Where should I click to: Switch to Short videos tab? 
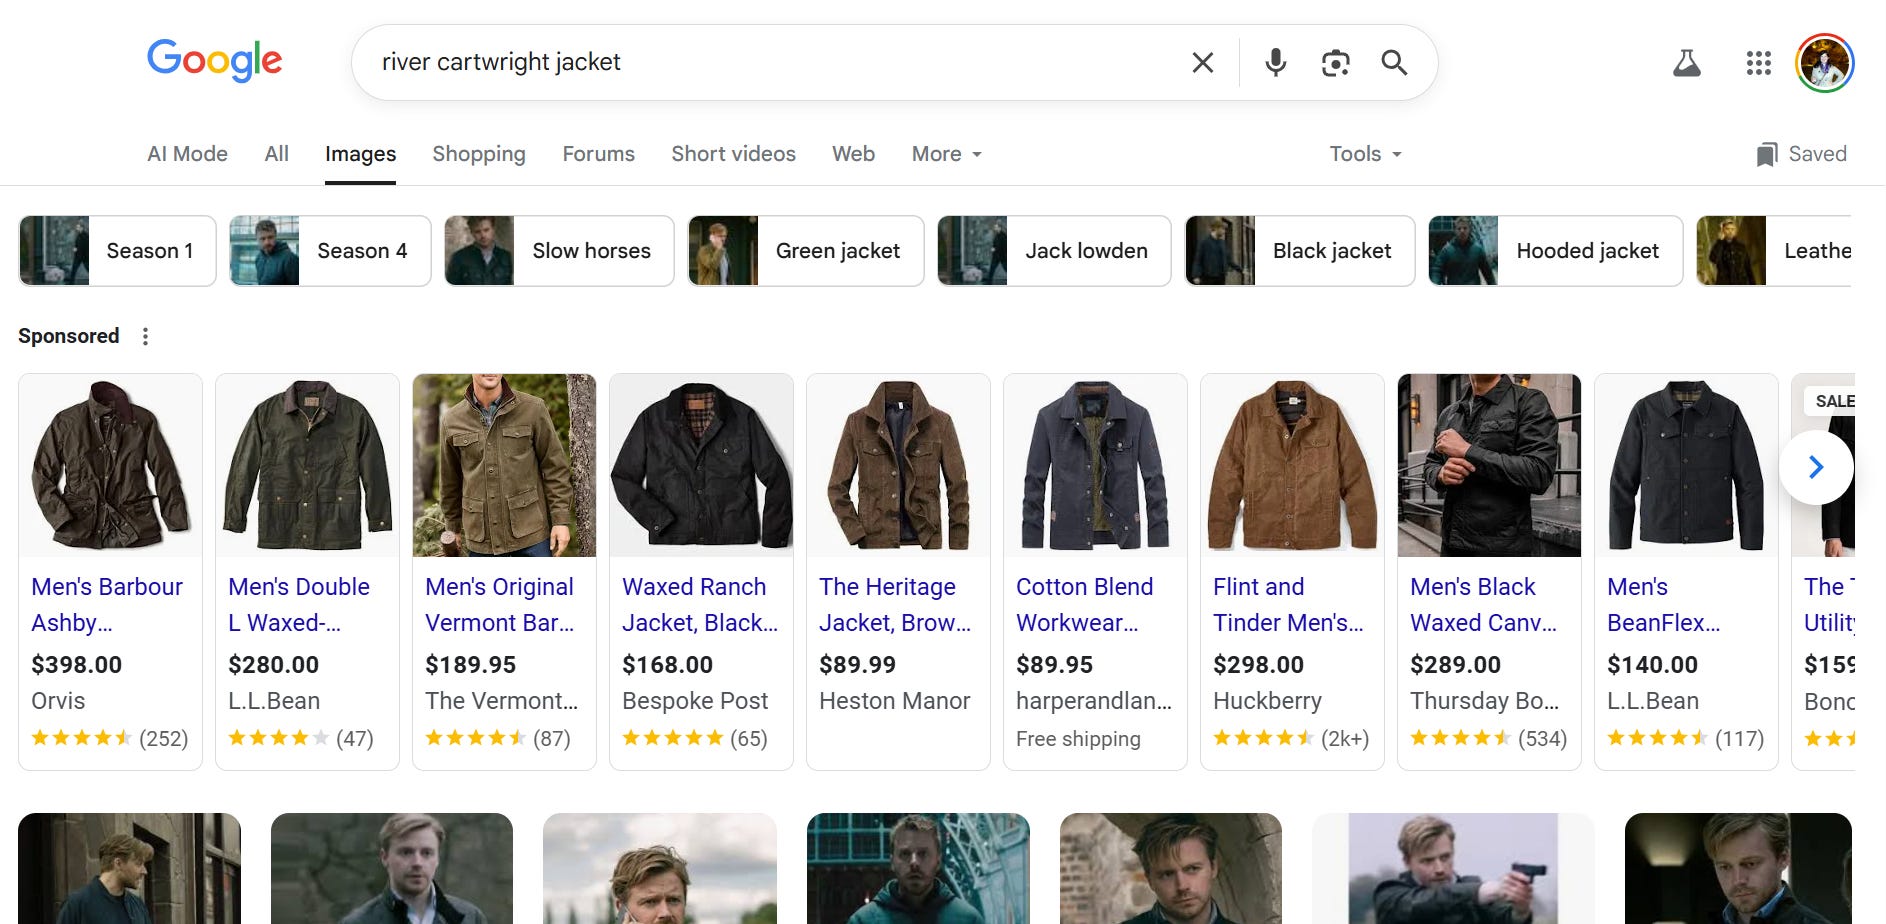733,154
